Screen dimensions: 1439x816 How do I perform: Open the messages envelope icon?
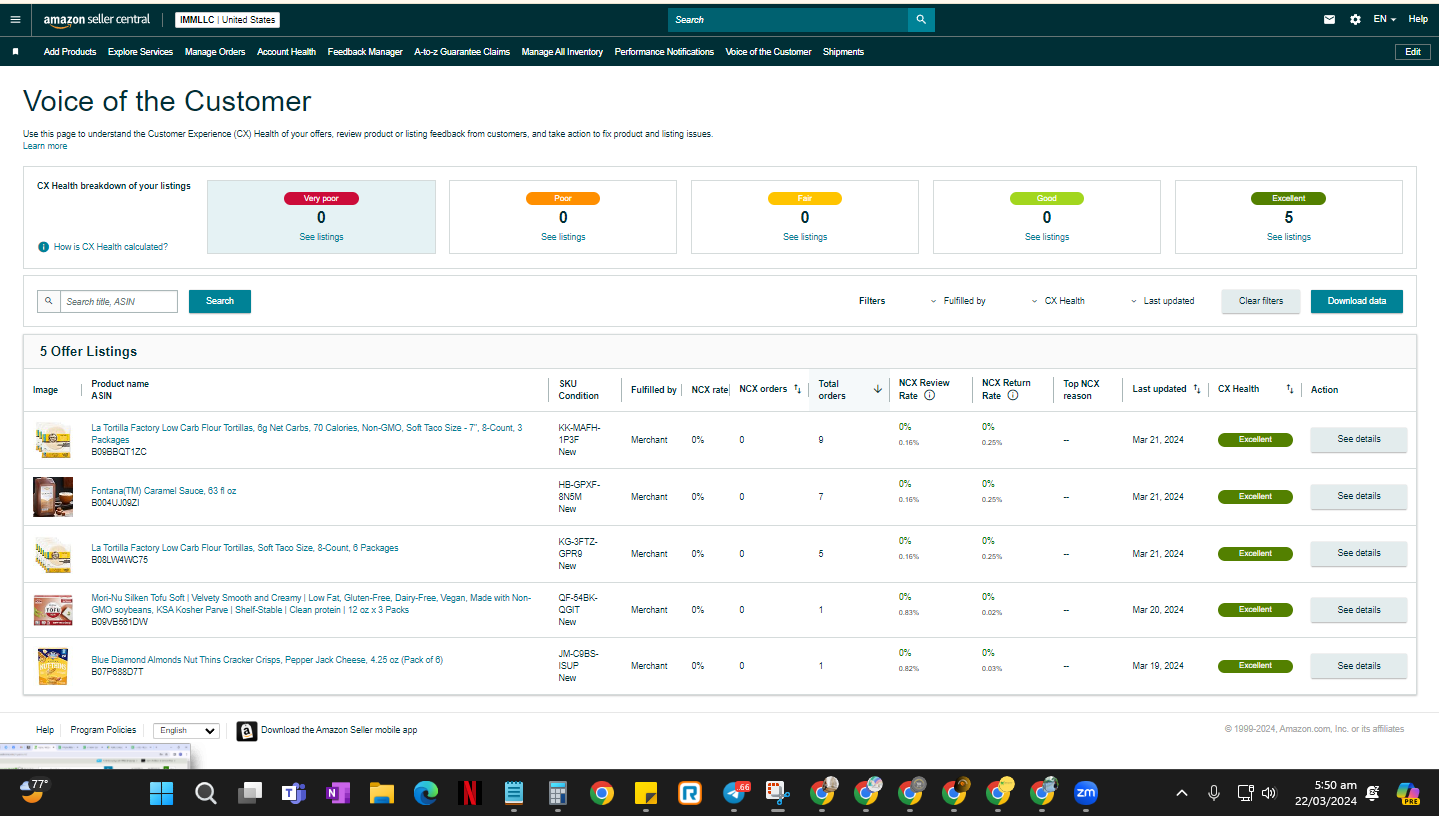point(1330,19)
